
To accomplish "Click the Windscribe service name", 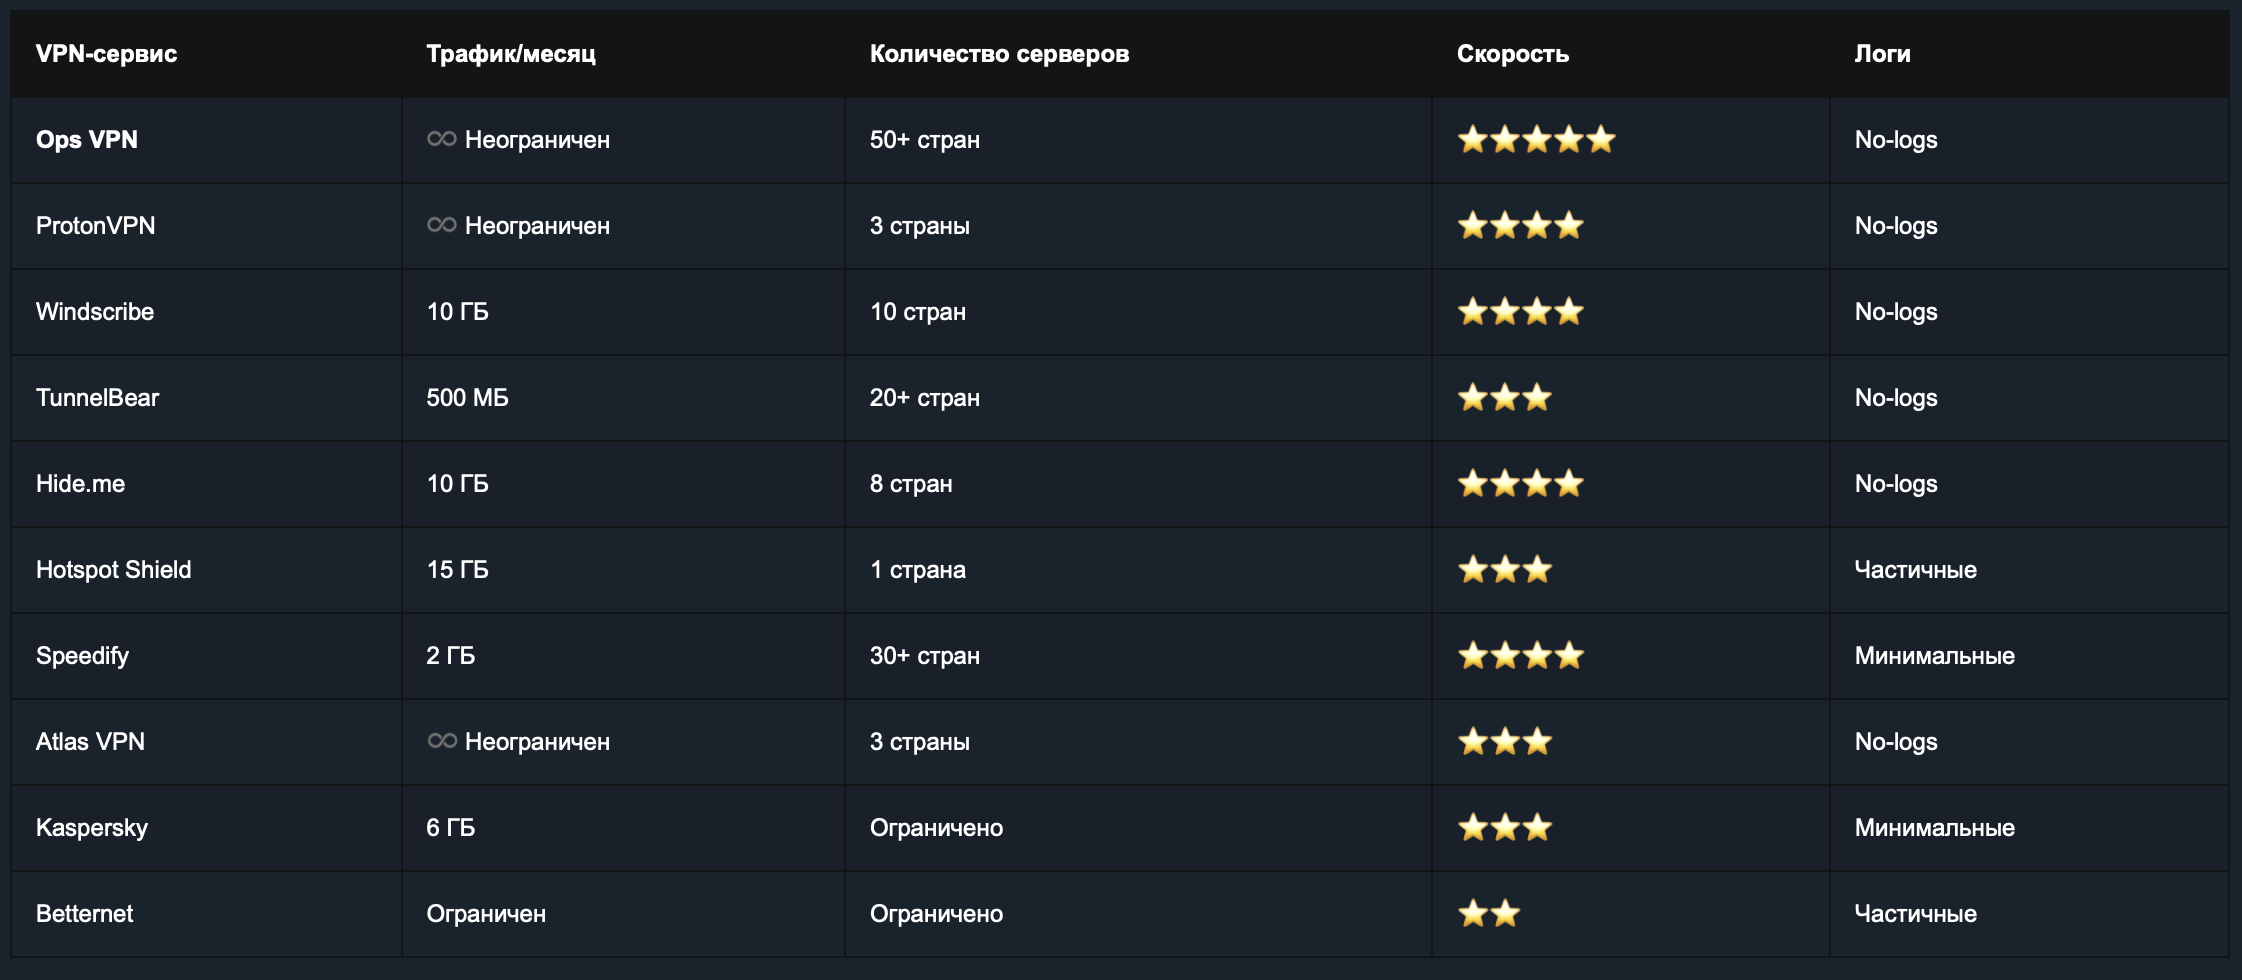I will point(95,312).
